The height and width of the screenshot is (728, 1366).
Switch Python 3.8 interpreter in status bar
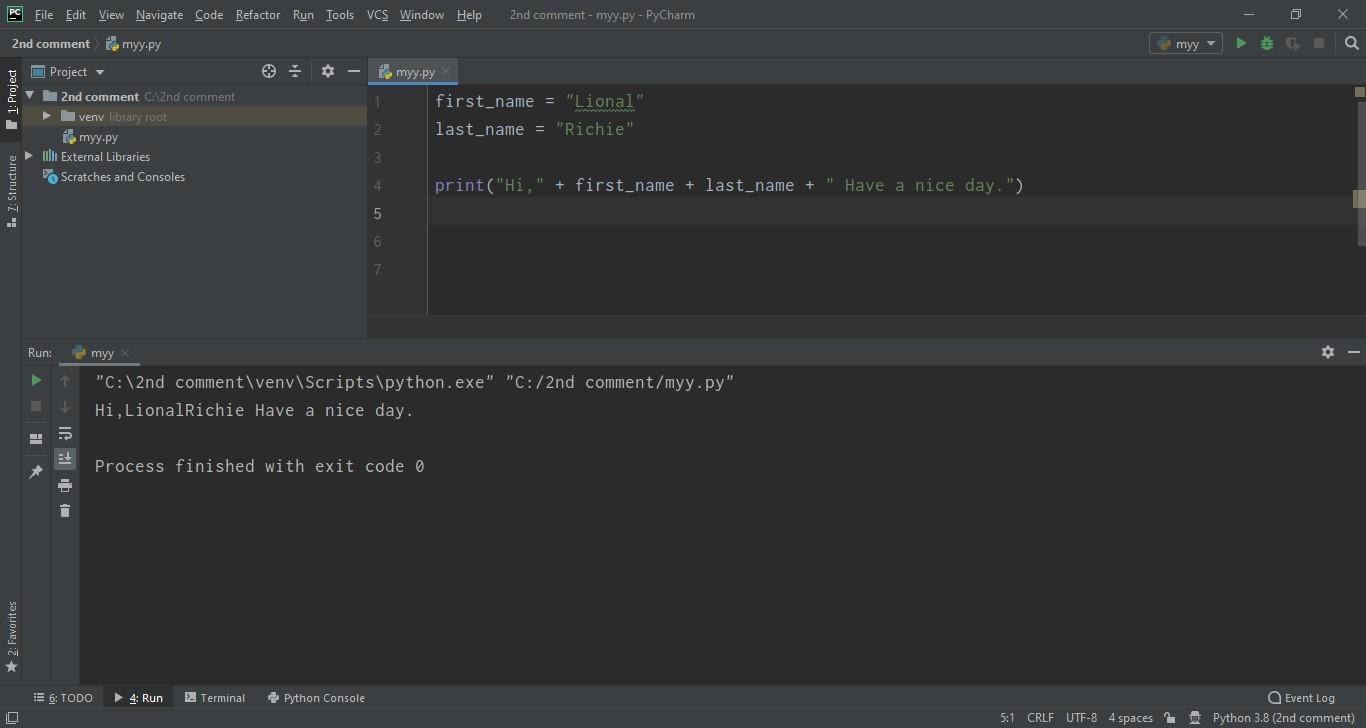pyautogui.click(x=1283, y=718)
